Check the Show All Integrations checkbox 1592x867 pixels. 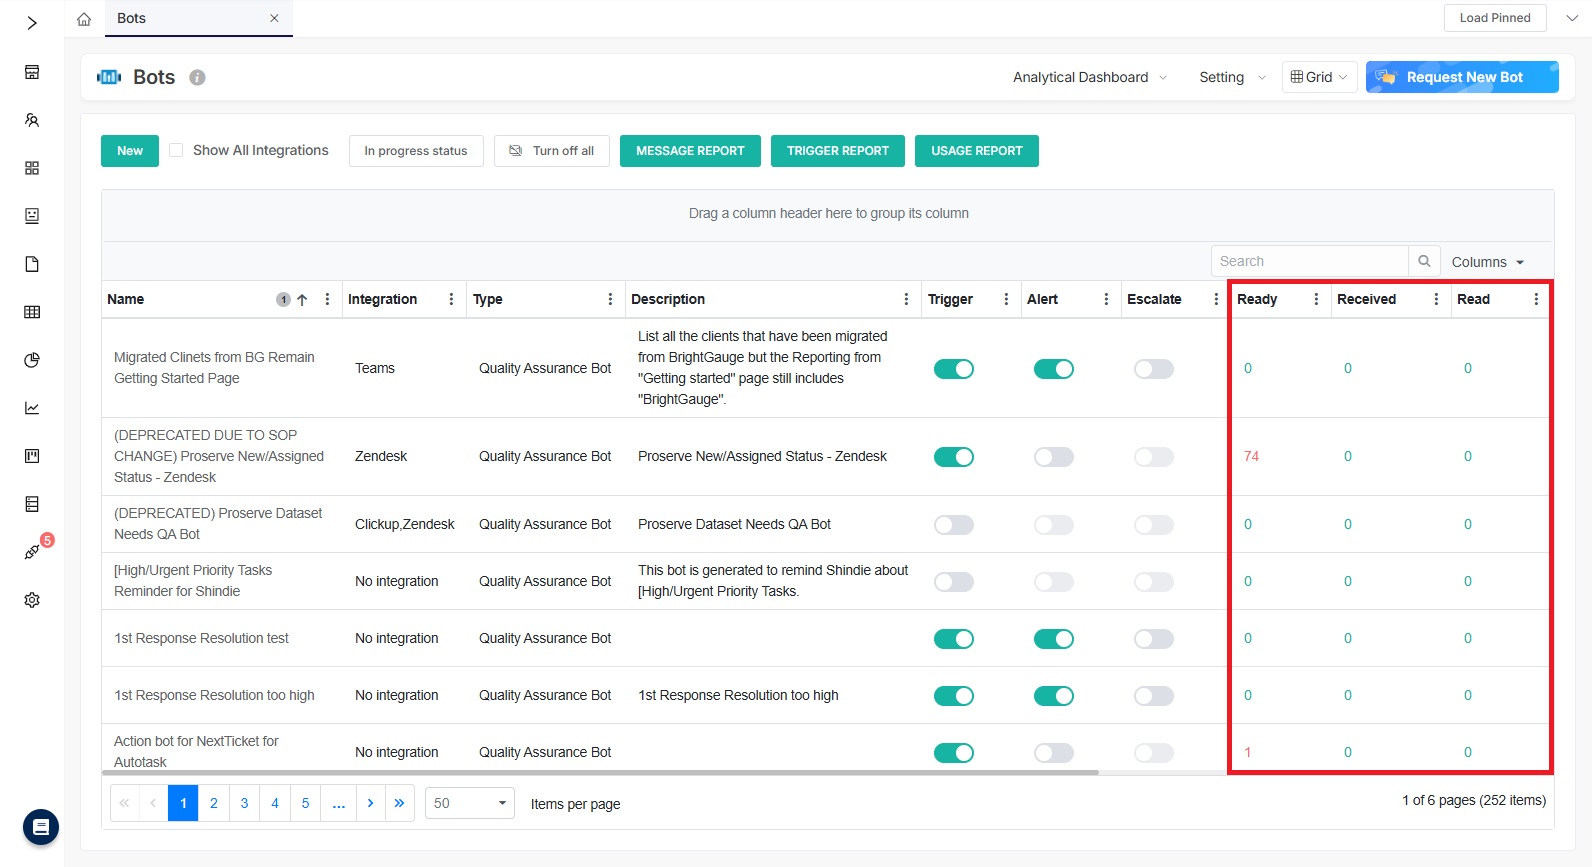click(x=176, y=150)
